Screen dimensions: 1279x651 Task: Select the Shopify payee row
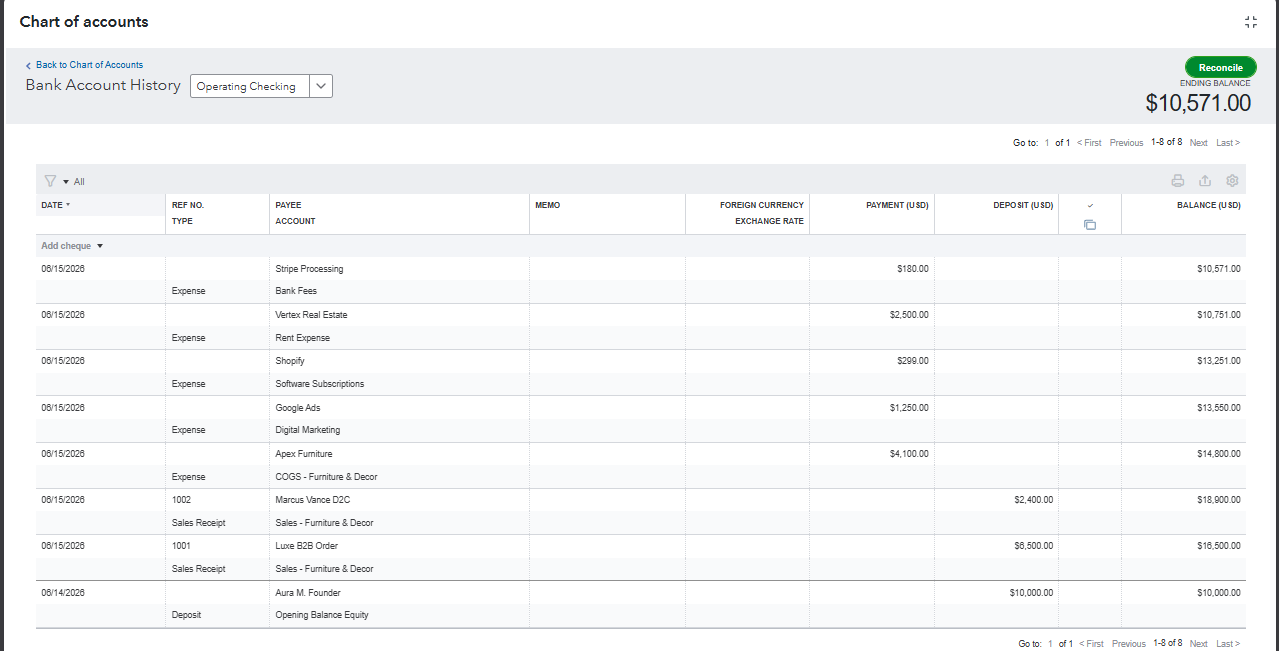pyautogui.click(x=641, y=372)
